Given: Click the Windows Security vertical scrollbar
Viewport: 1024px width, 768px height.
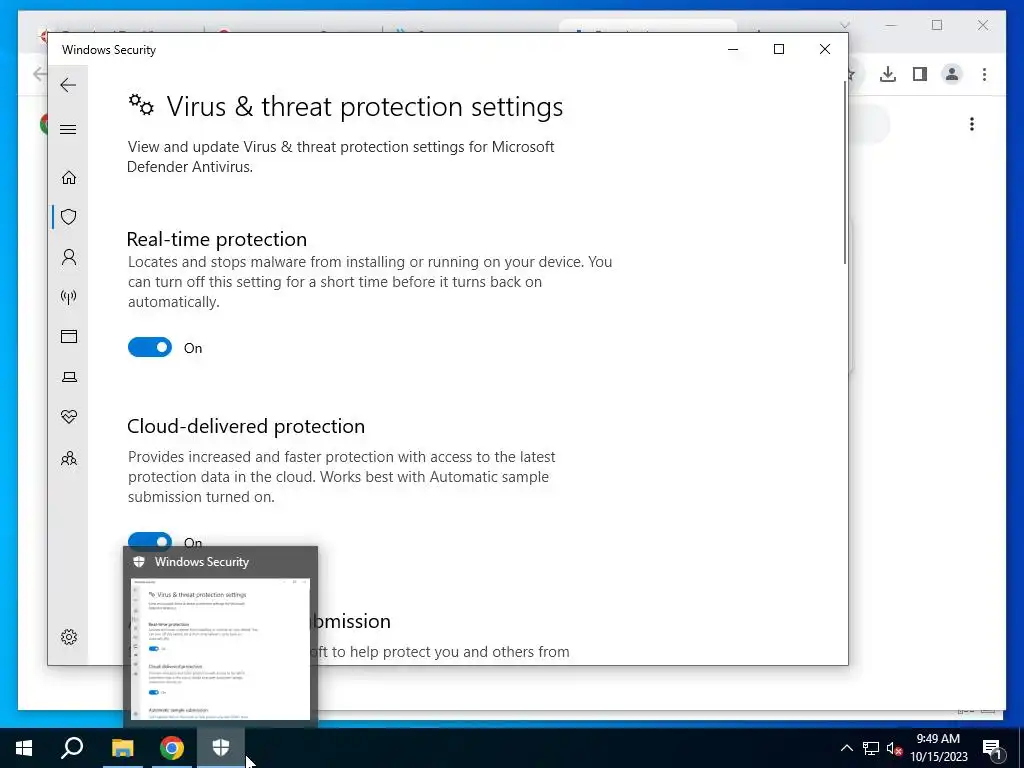Looking at the screenshot, I should coord(845,171).
